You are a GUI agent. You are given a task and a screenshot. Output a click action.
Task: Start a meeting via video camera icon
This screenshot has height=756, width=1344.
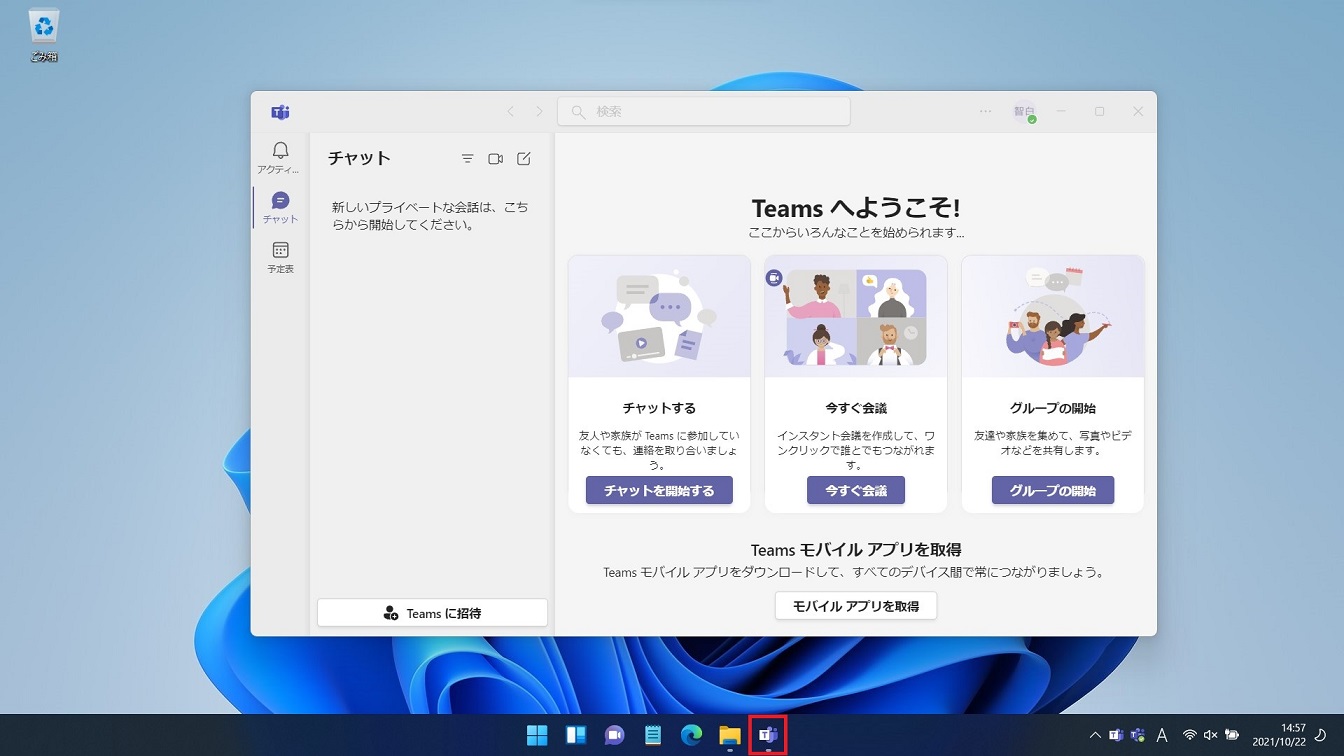(x=495, y=159)
